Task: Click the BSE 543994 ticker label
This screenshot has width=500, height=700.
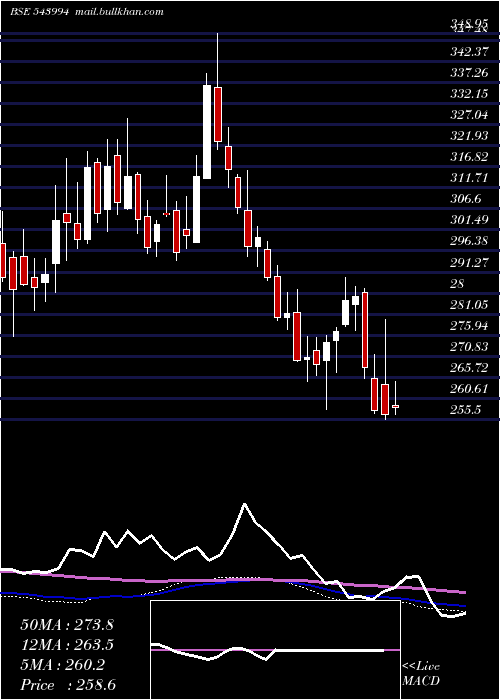Action: coord(39,12)
